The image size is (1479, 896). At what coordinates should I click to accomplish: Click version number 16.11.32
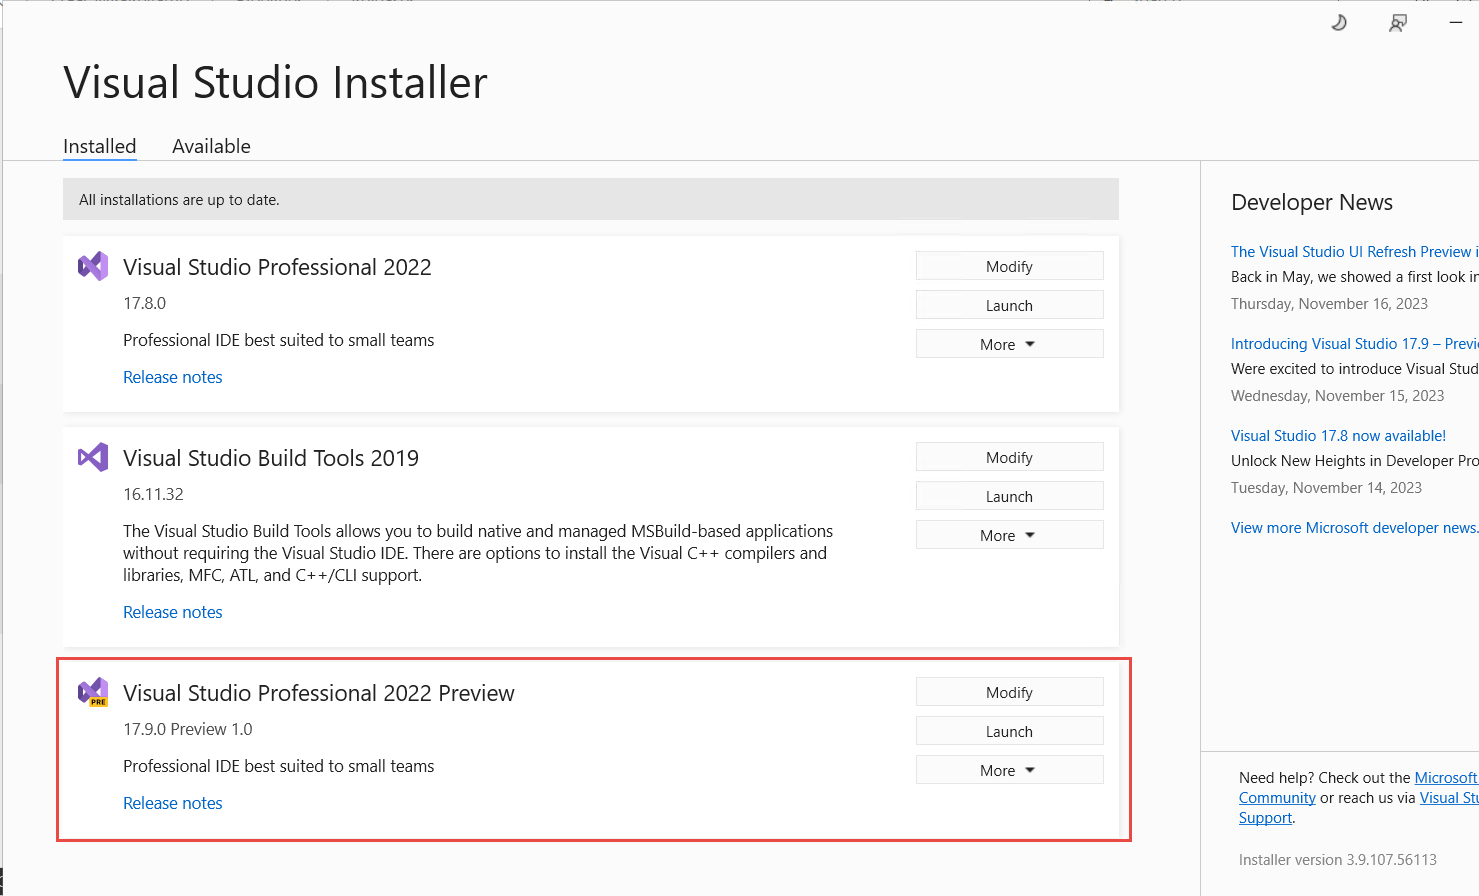pyautogui.click(x=153, y=494)
